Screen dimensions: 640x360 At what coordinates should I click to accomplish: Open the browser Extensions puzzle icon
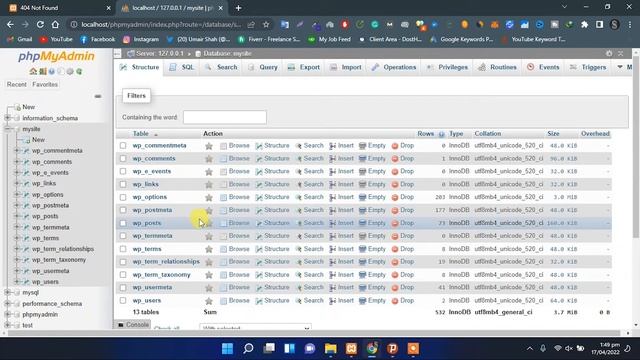tap(584, 24)
